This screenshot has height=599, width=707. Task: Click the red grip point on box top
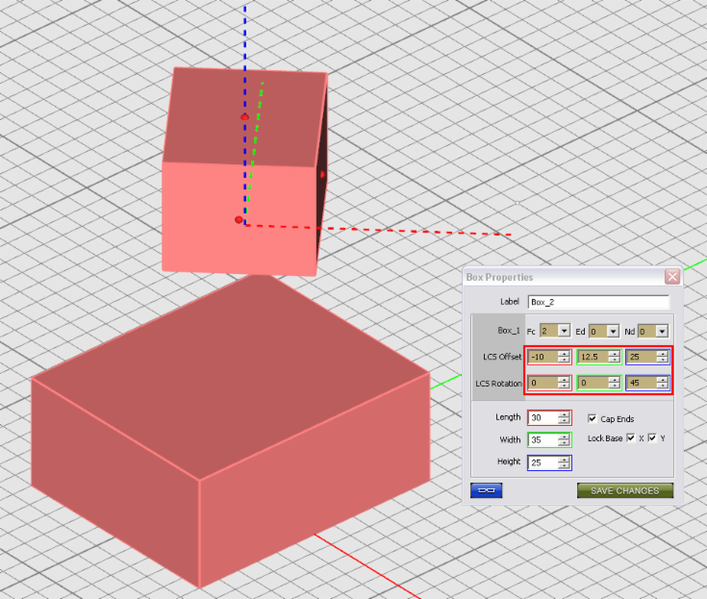[x=244, y=117]
